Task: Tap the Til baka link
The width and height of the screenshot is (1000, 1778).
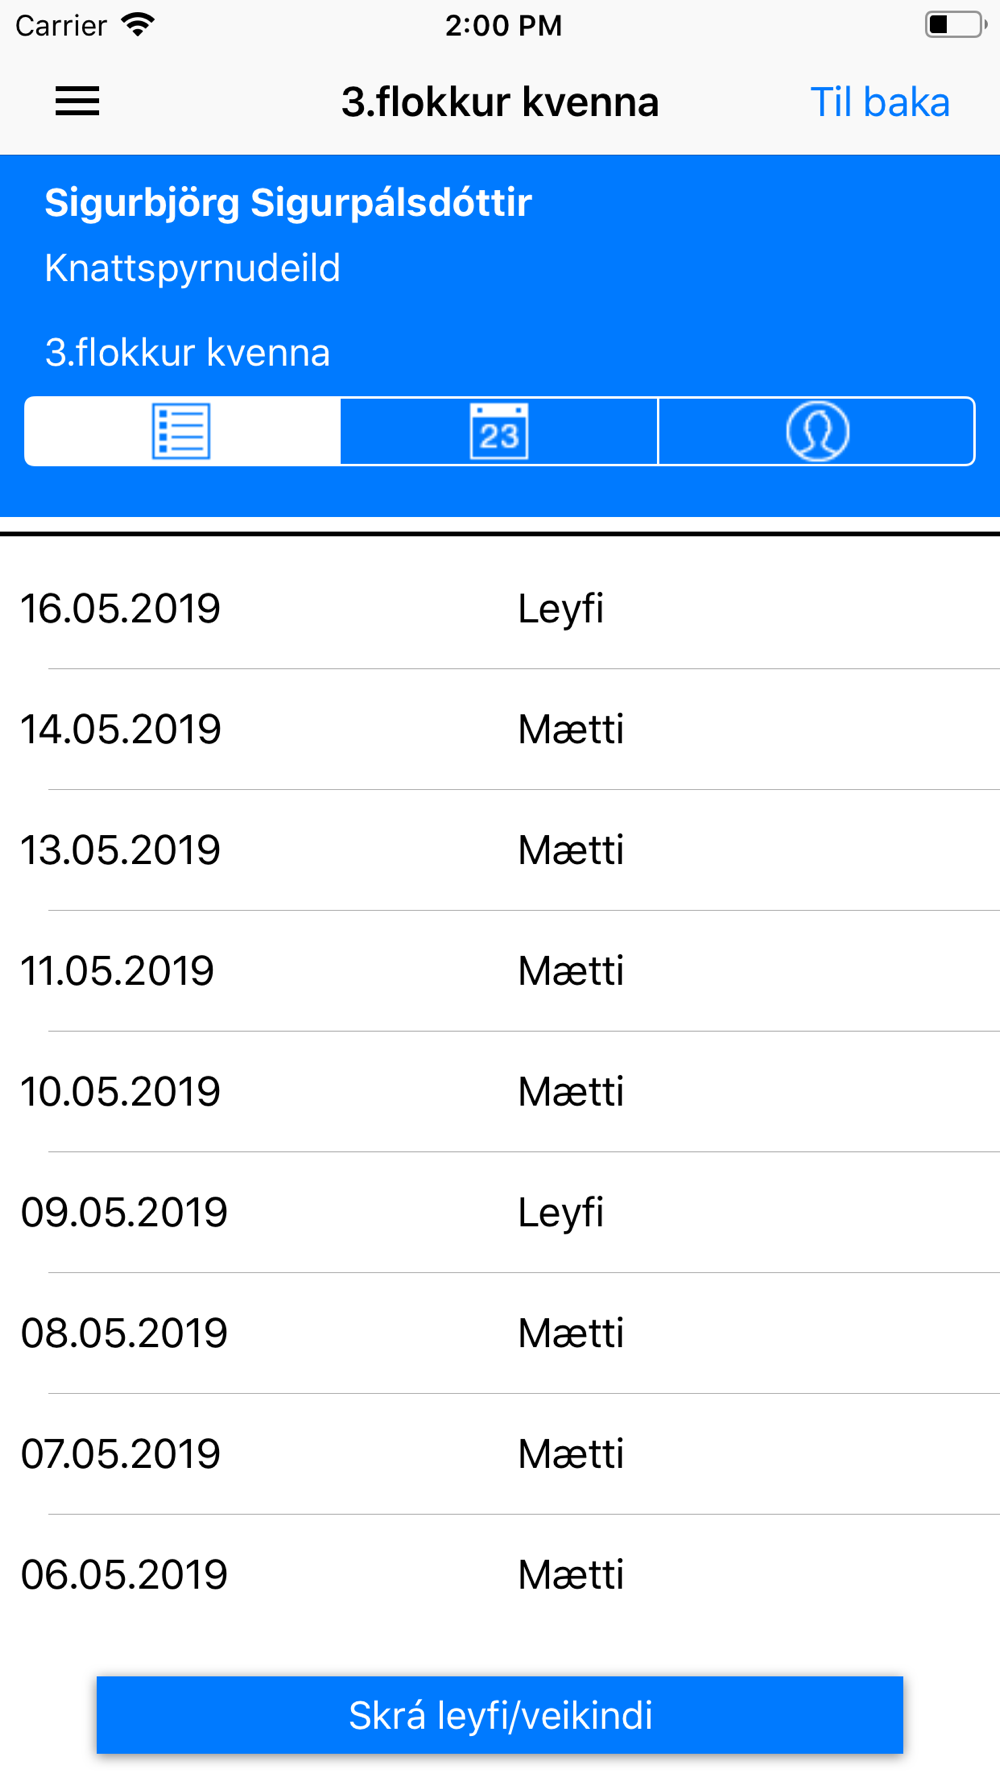Action: [879, 102]
